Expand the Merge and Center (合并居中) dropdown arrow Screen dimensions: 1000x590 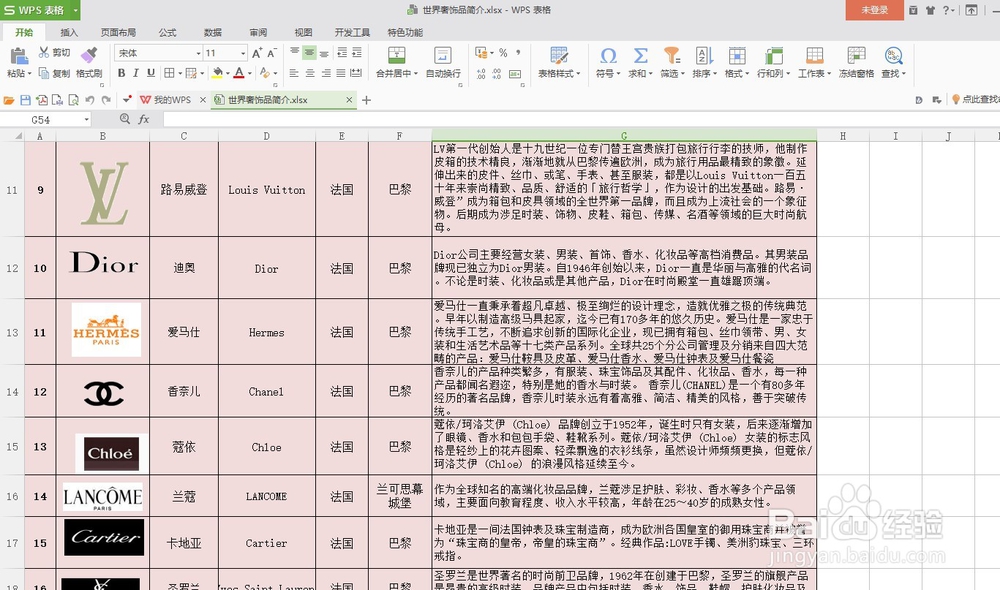point(416,74)
